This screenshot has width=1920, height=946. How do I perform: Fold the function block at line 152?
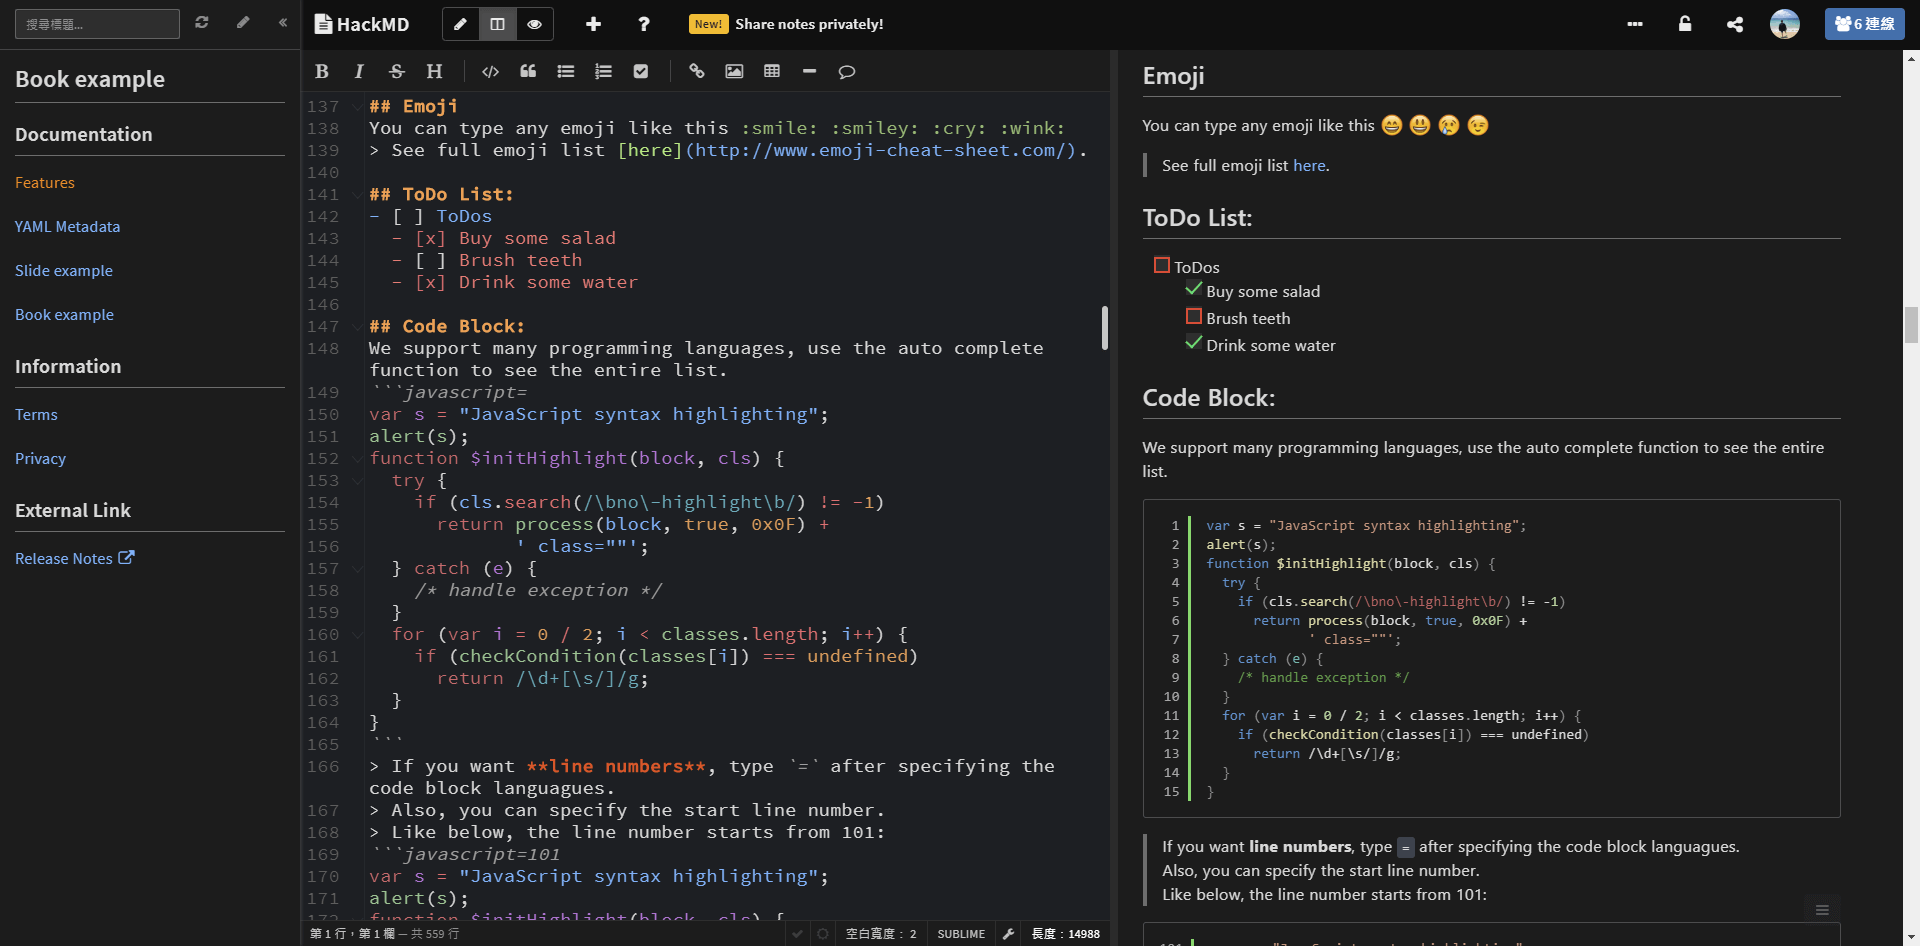(357, 459)
